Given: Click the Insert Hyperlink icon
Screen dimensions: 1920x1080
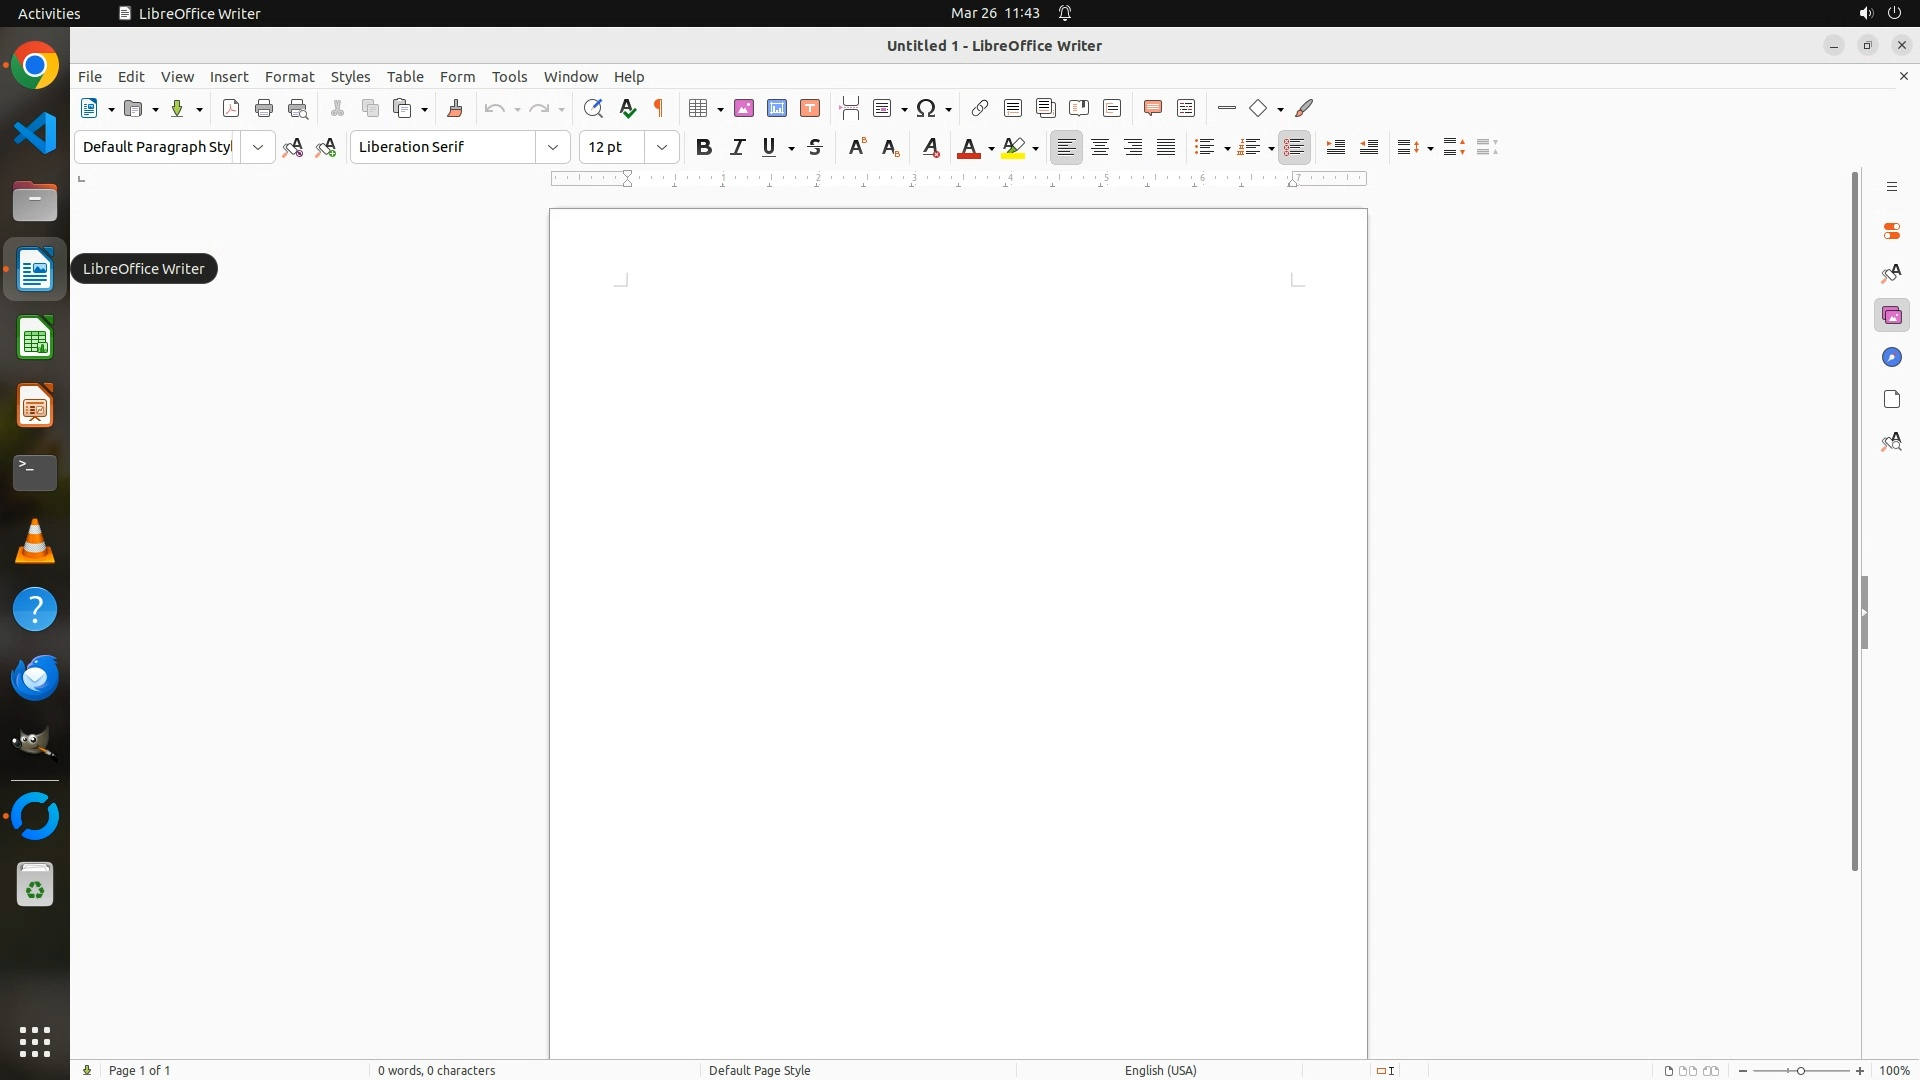Looking at the screenshot, I should 980,108.
